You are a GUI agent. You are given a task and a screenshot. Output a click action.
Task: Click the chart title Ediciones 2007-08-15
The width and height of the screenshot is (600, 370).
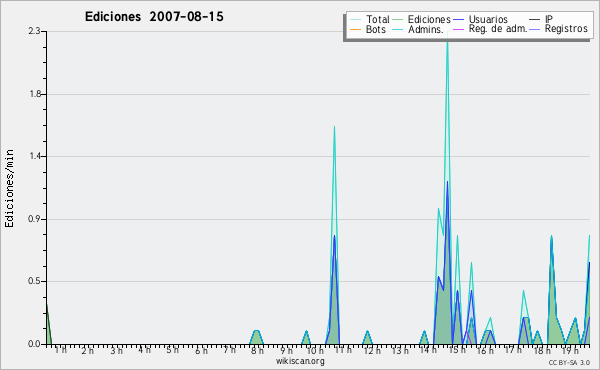tap(154, 16)
